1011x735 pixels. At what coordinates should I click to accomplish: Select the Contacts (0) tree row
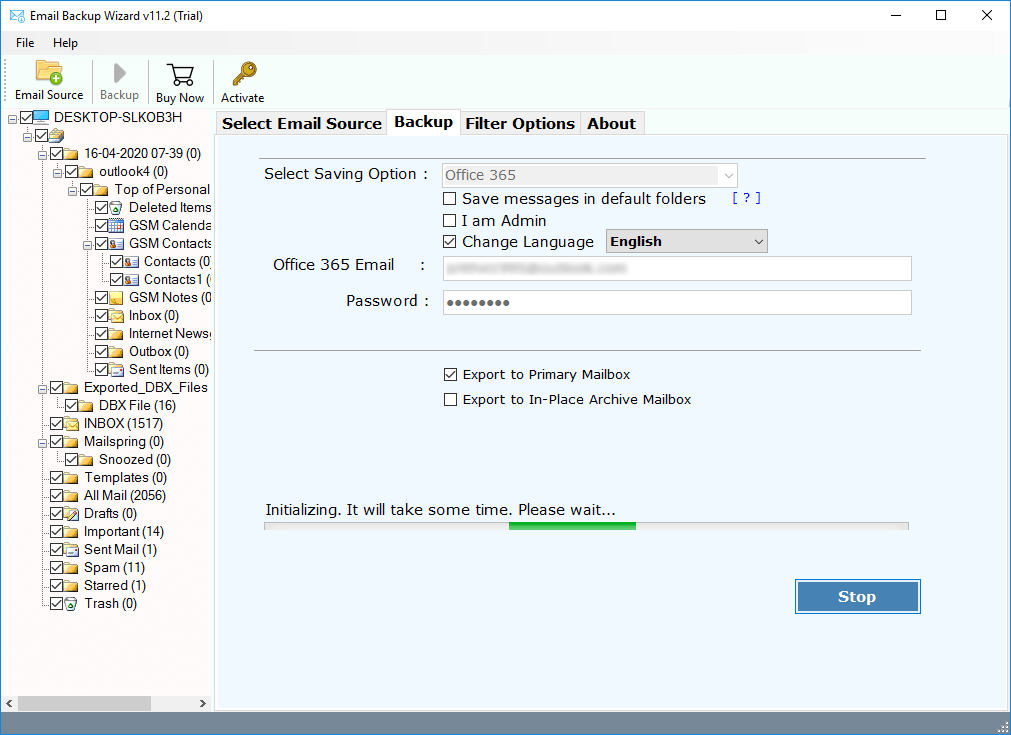pos(178,262)
